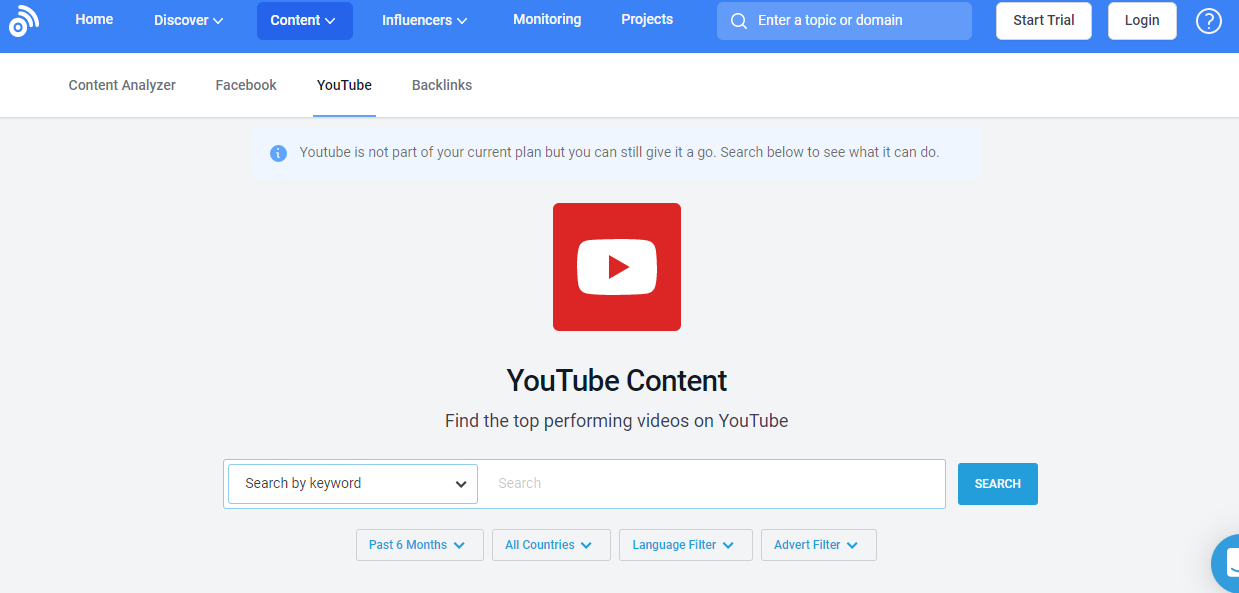Screen dimensions: 1239x593
Task: Expand the Influencers menu
Action: [x=425, y=20]
